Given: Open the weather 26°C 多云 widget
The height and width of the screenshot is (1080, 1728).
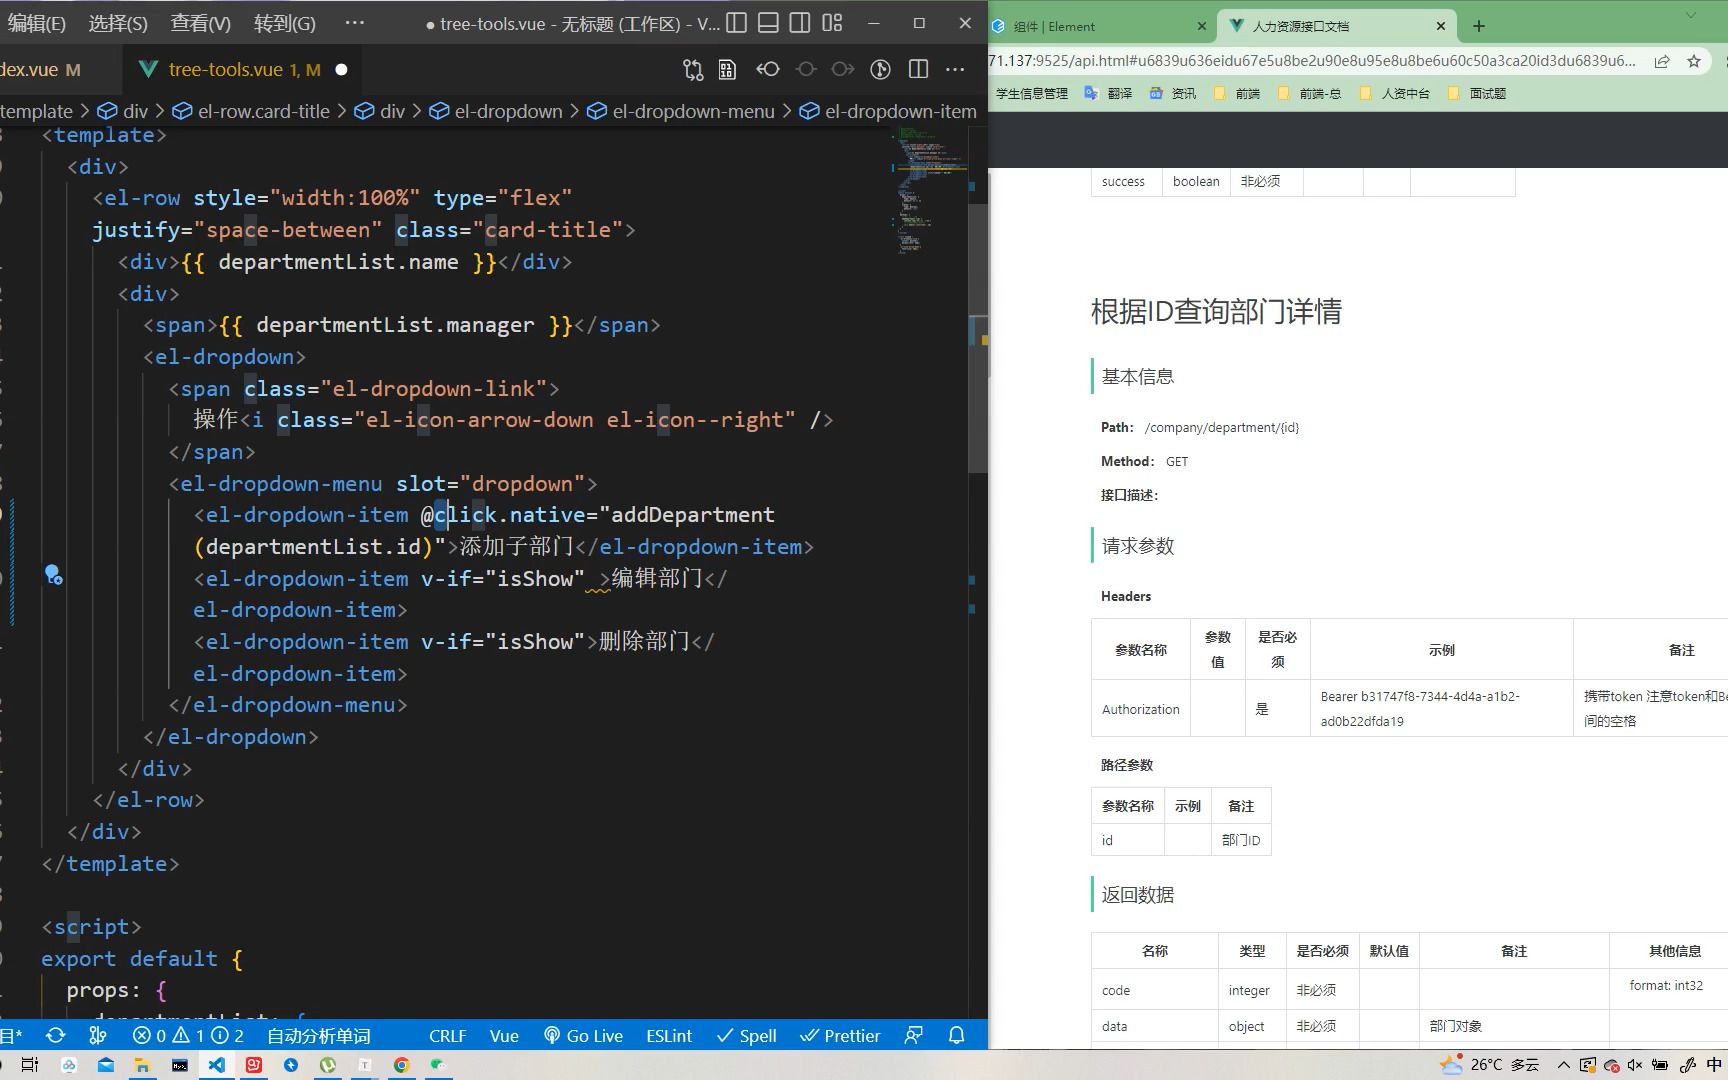Looking at the screenshot, I should [1489, 1065].
